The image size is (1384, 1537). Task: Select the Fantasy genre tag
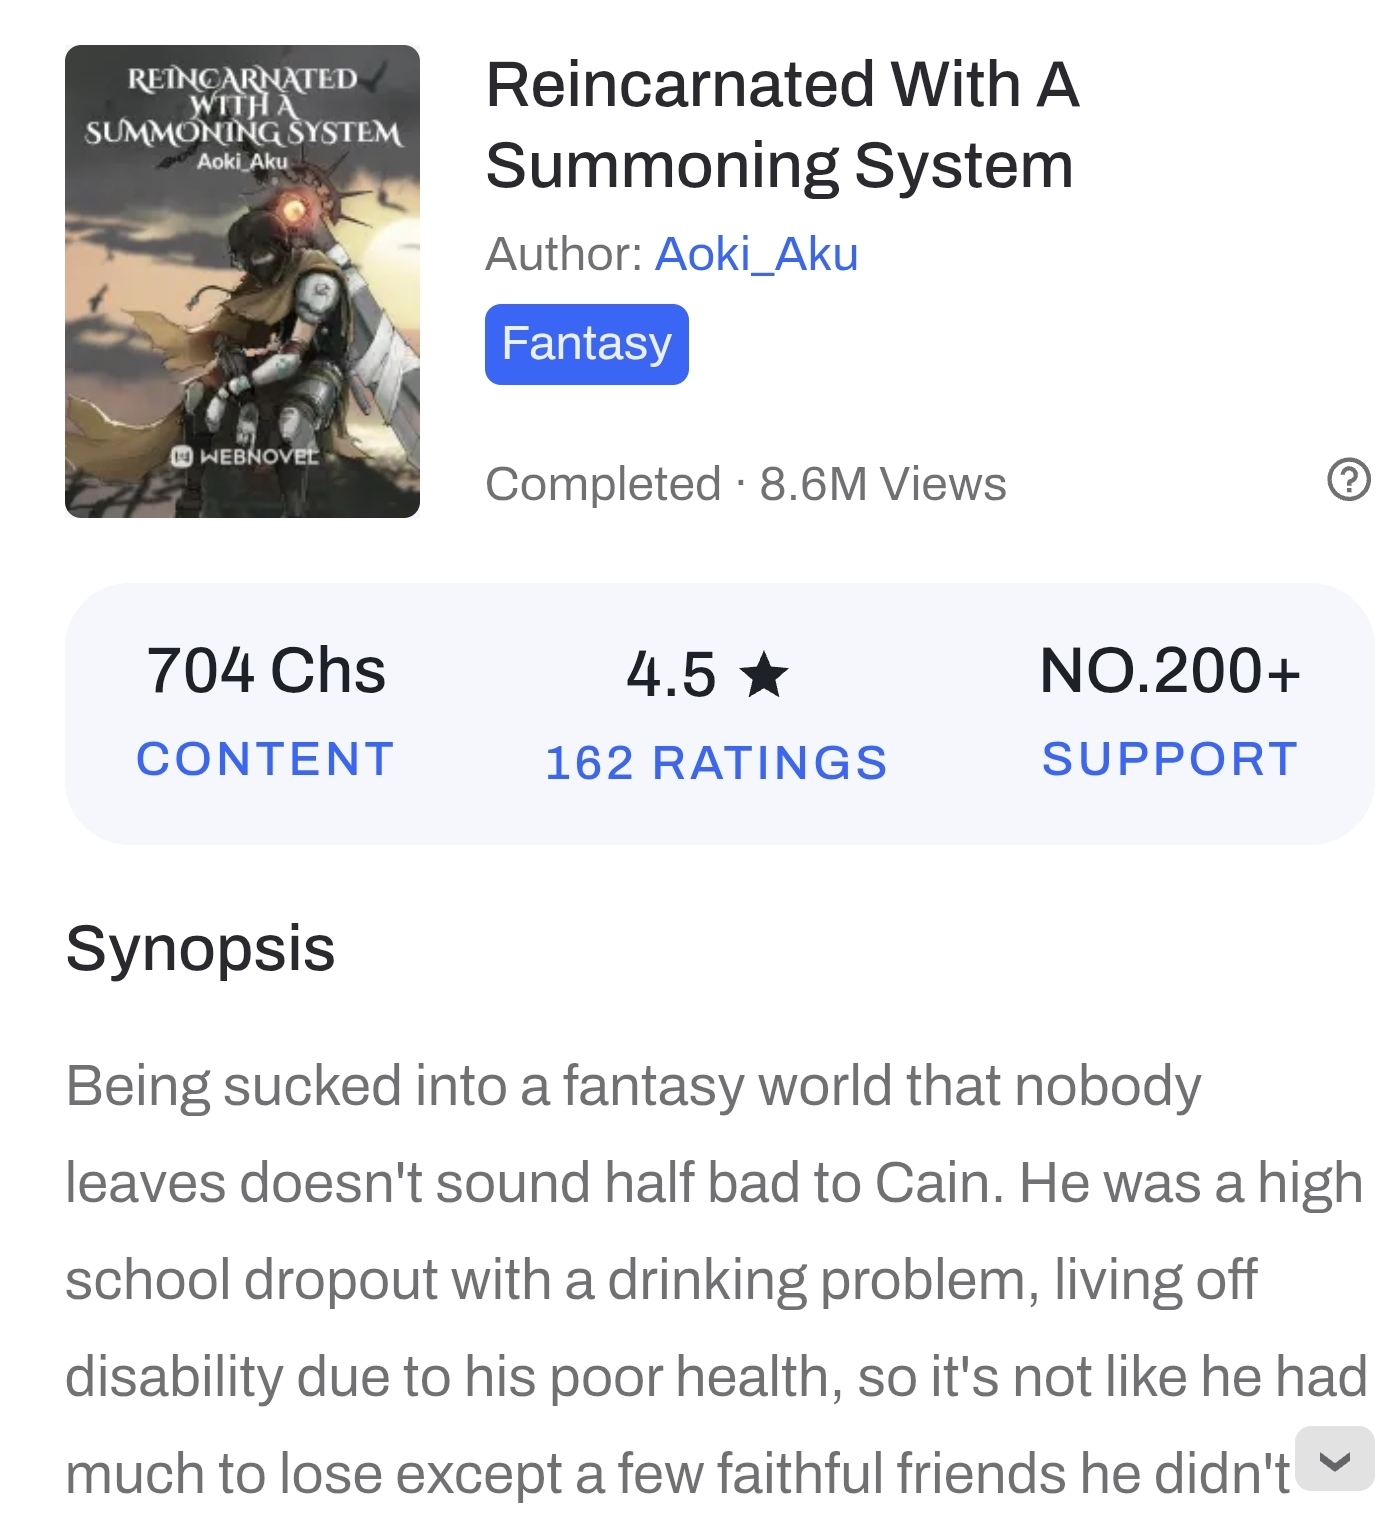(586, 344)
